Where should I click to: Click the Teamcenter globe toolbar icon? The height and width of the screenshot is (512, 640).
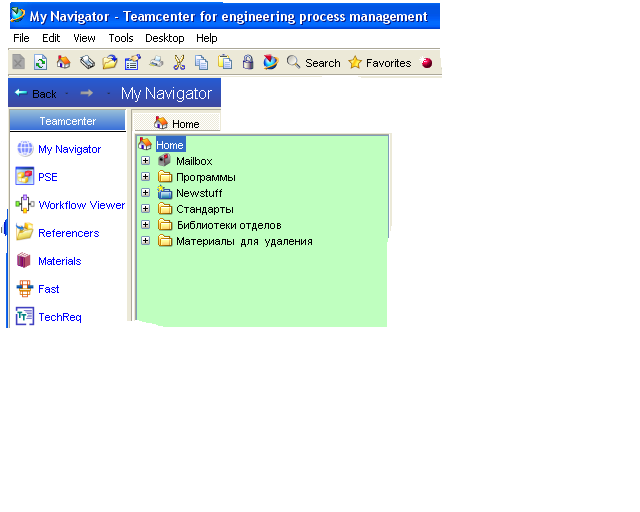pos(270,62)
